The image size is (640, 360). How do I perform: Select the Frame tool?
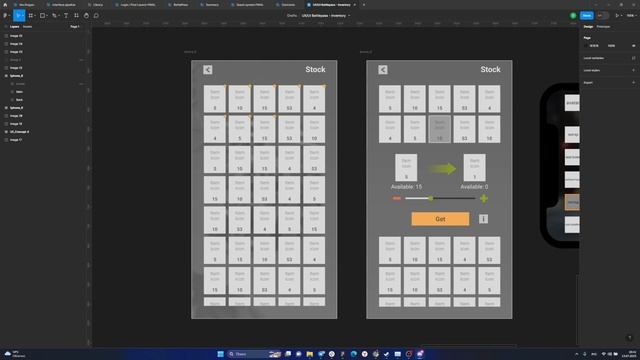30,16
